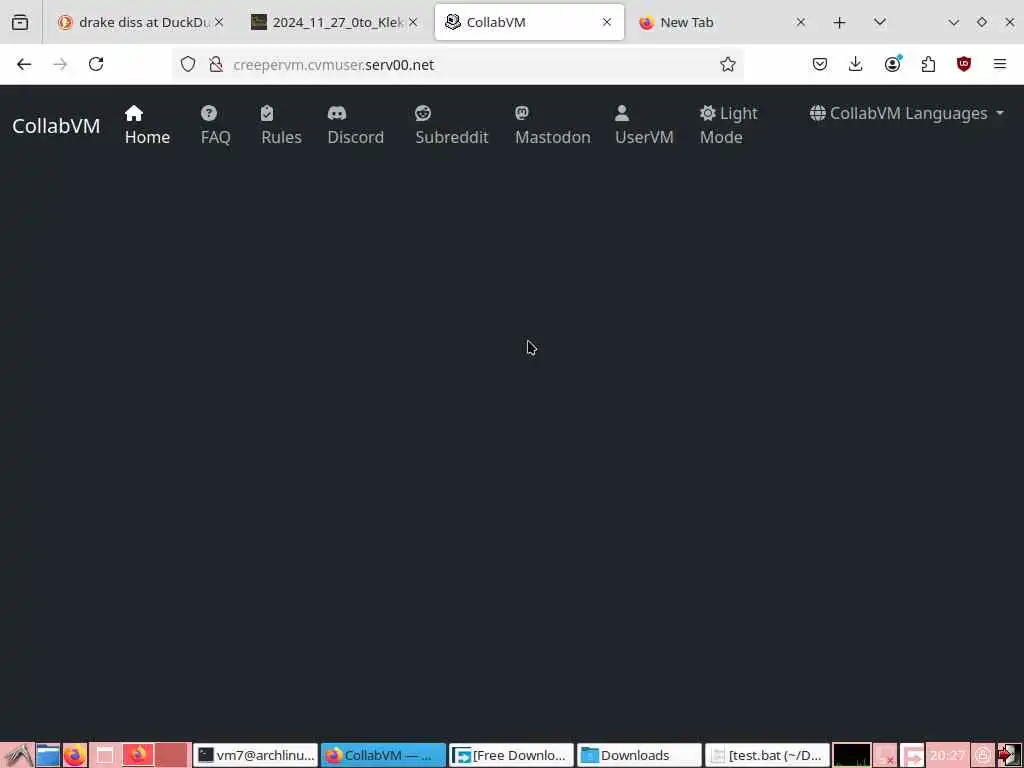This screenshot has width=1024, height=768.
Task: Click the Discord logo icon
Action: (337, 114)
